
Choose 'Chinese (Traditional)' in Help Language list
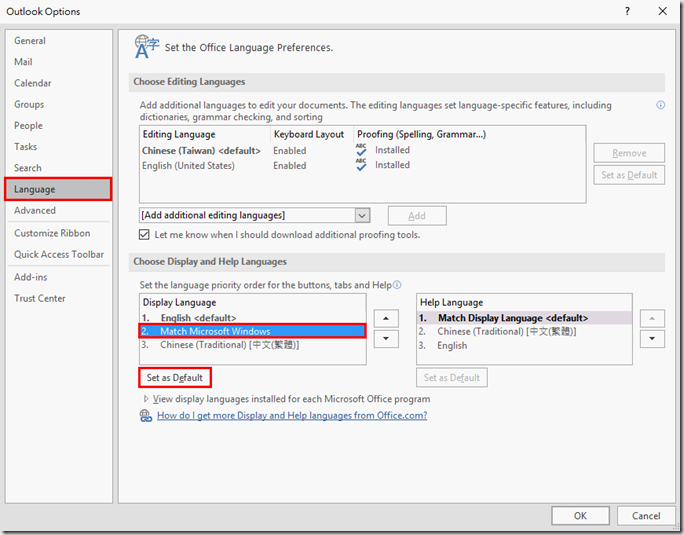[x=506, y=332]
